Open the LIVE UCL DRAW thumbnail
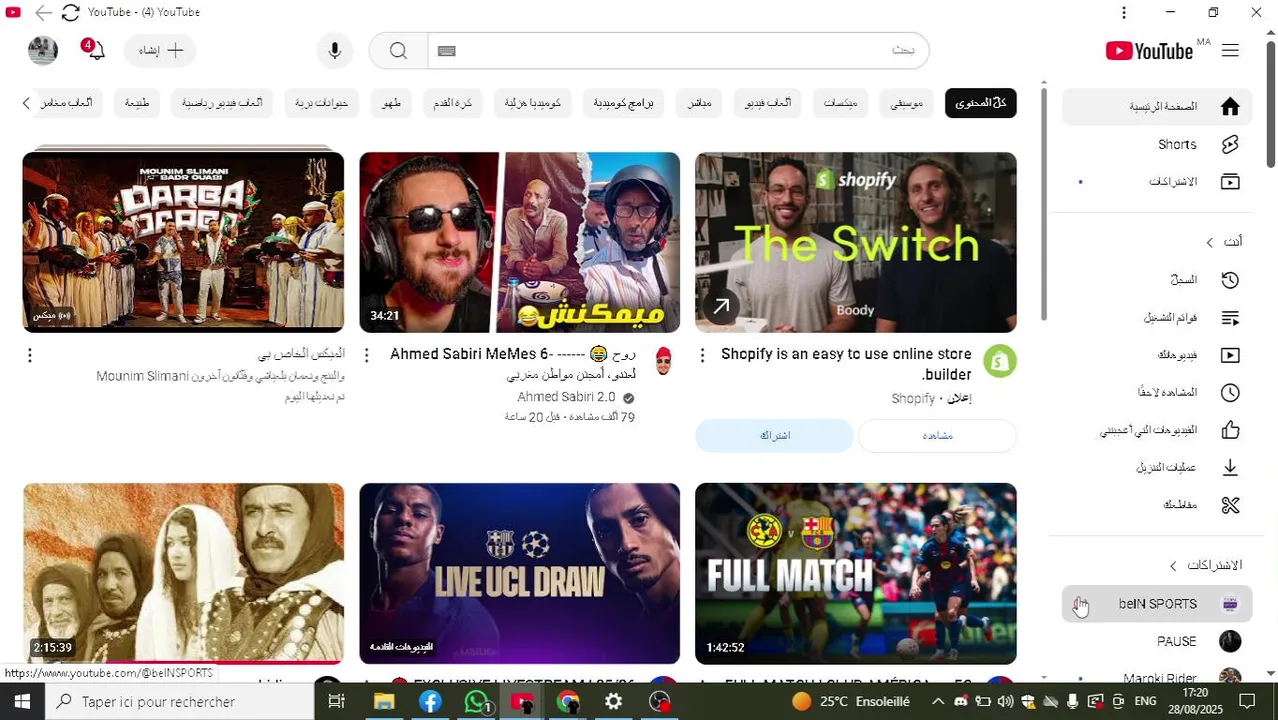This screenshot has height=720, width=1278. (520, 573)
